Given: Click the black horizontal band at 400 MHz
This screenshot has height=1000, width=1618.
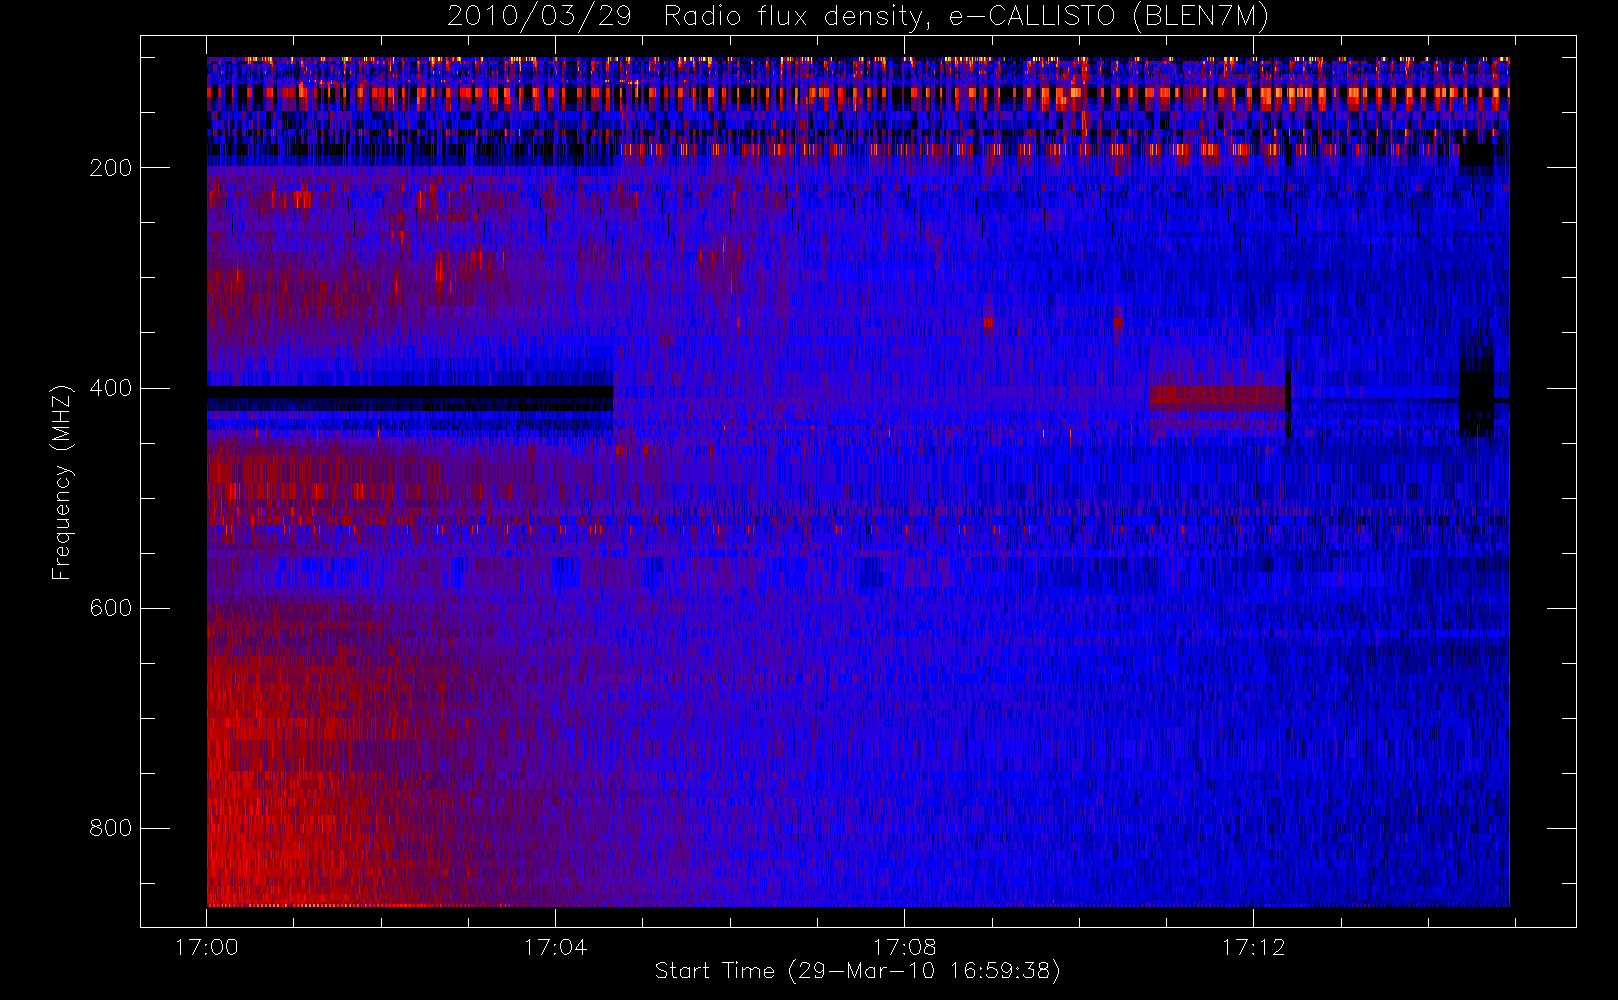Looking at the screenshot, I should pos(410,399).
